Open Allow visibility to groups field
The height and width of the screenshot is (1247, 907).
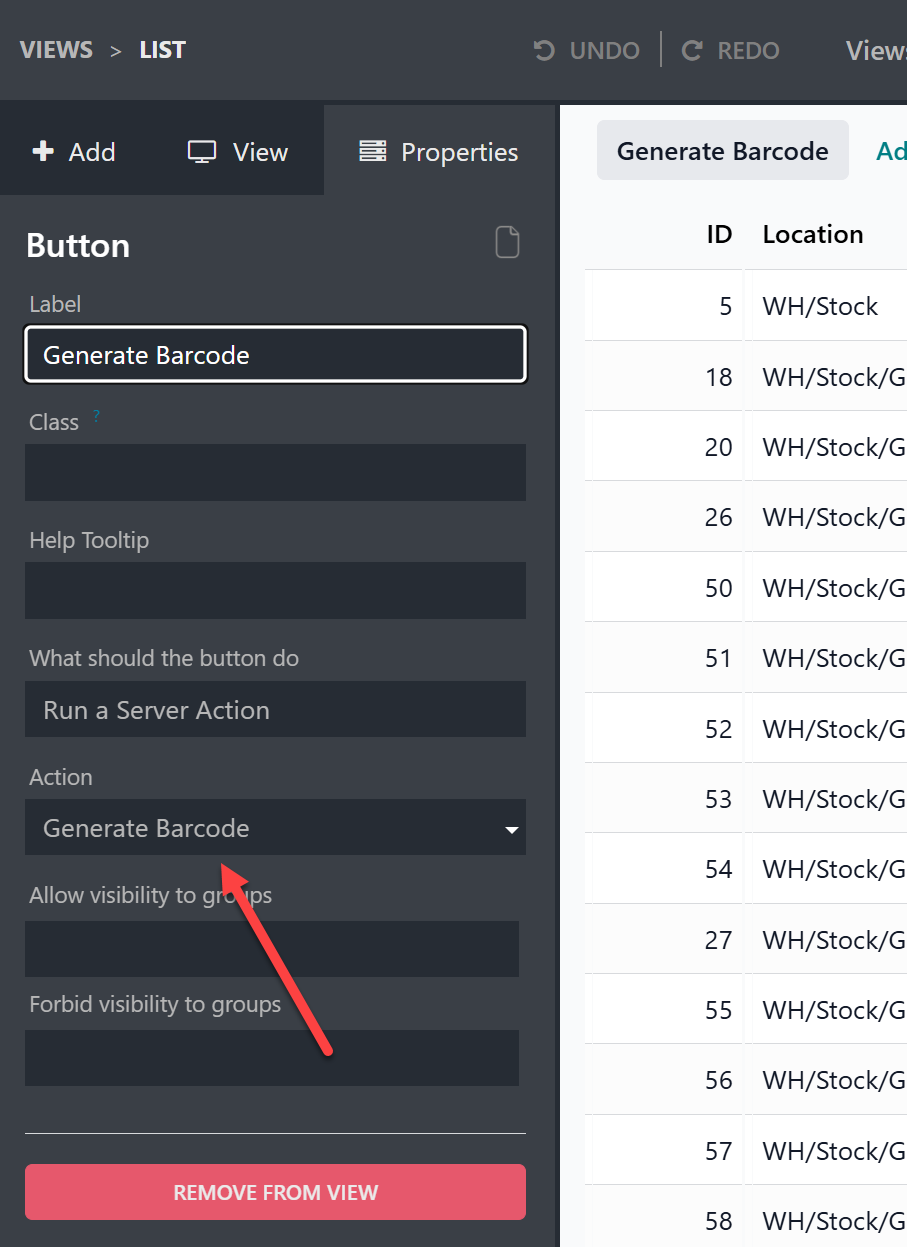pos(272,949)
